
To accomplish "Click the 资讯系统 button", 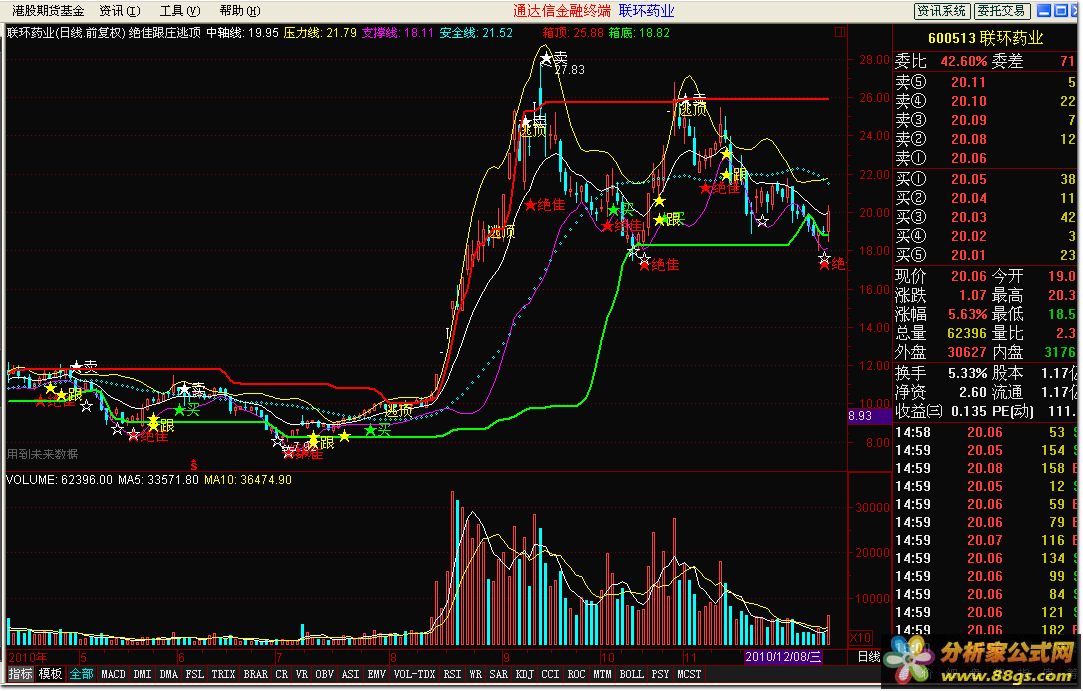I will tap(942, 10).
